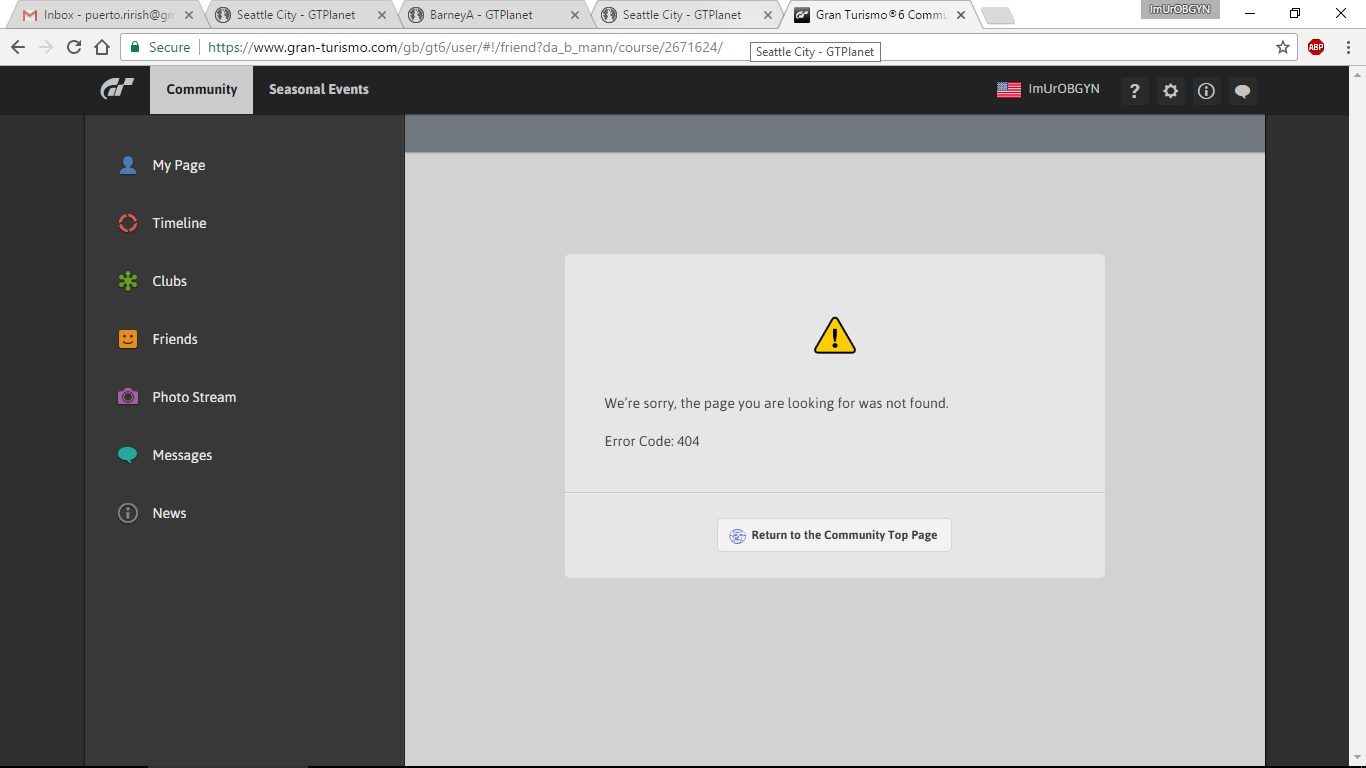The image size is (1366, 768).
Task: Reload the page
Action: pos(74,47)
